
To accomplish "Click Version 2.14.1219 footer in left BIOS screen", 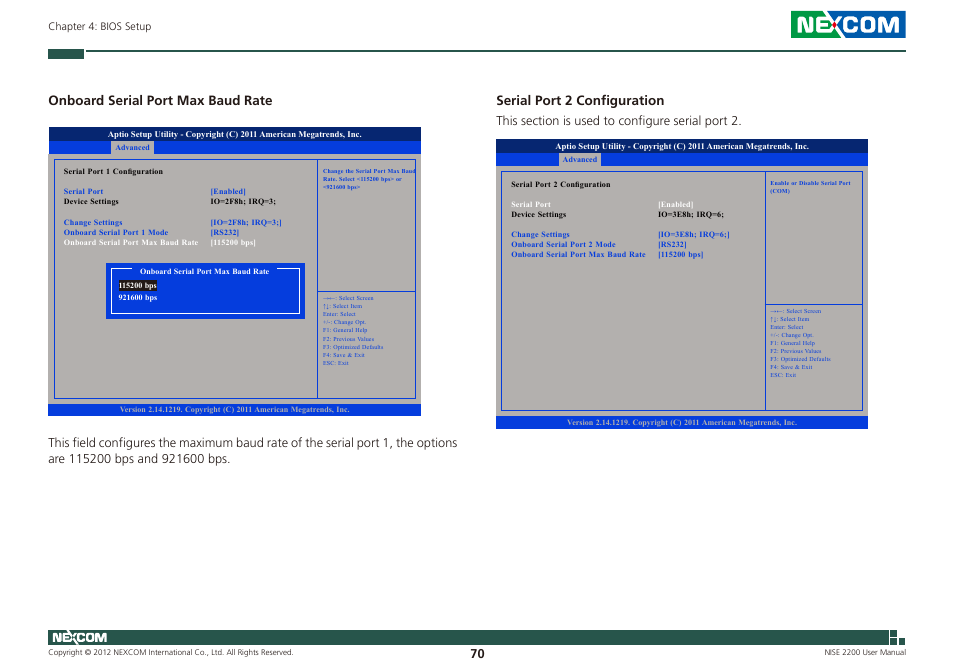I will pyautogui.click(x=234, y=409).
